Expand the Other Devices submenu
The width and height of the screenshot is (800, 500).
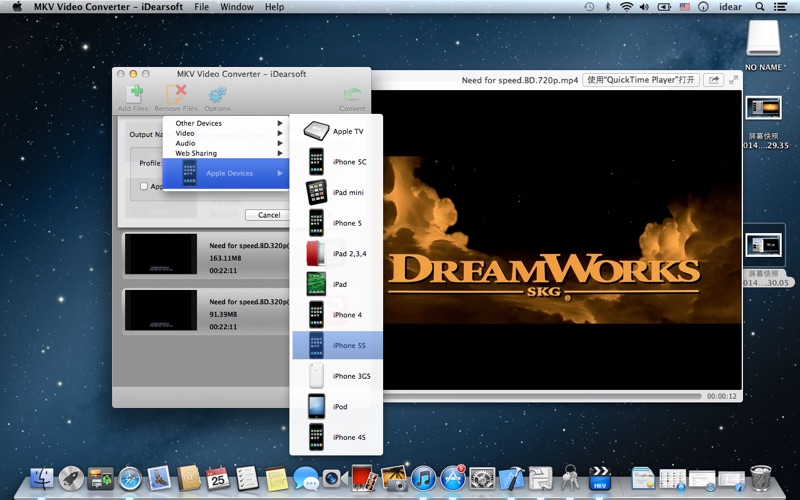pyautogui.click(x=226, y=123)
